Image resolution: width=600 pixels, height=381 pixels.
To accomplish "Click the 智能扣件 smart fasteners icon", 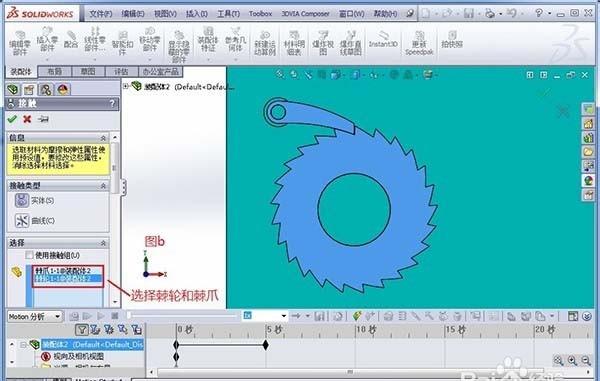I will click(x=122, y=43).
